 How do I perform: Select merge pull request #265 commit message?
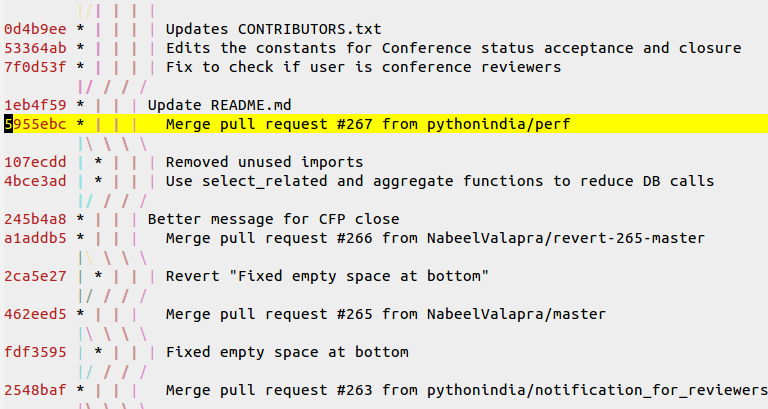[x=385, y=314]
